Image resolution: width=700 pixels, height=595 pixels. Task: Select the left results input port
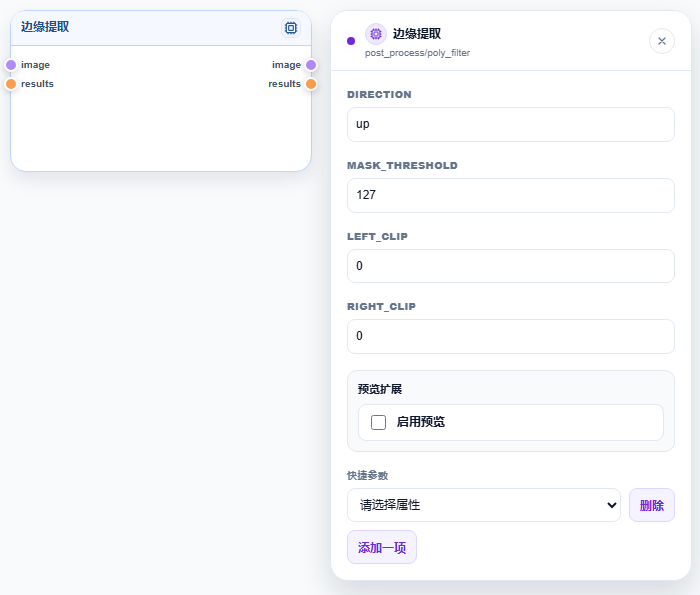click(x=11, y=84)
